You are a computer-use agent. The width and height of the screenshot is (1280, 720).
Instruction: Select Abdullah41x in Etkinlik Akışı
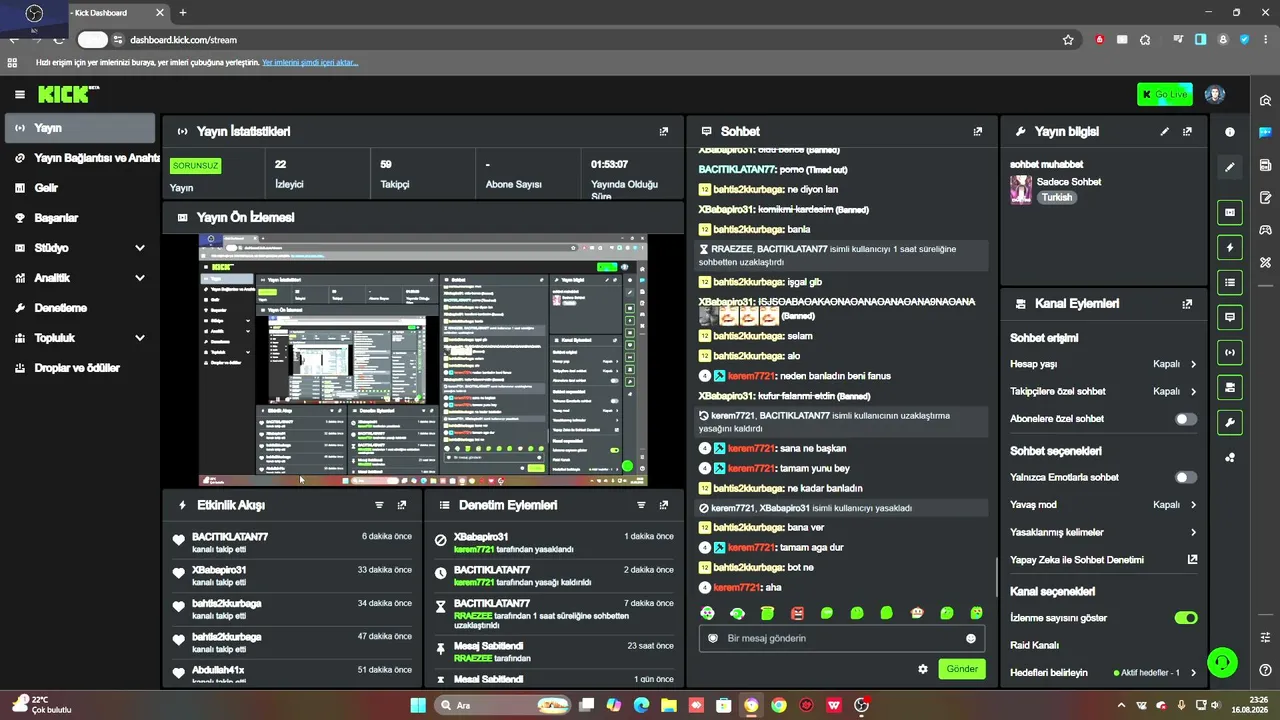point(218,670)
